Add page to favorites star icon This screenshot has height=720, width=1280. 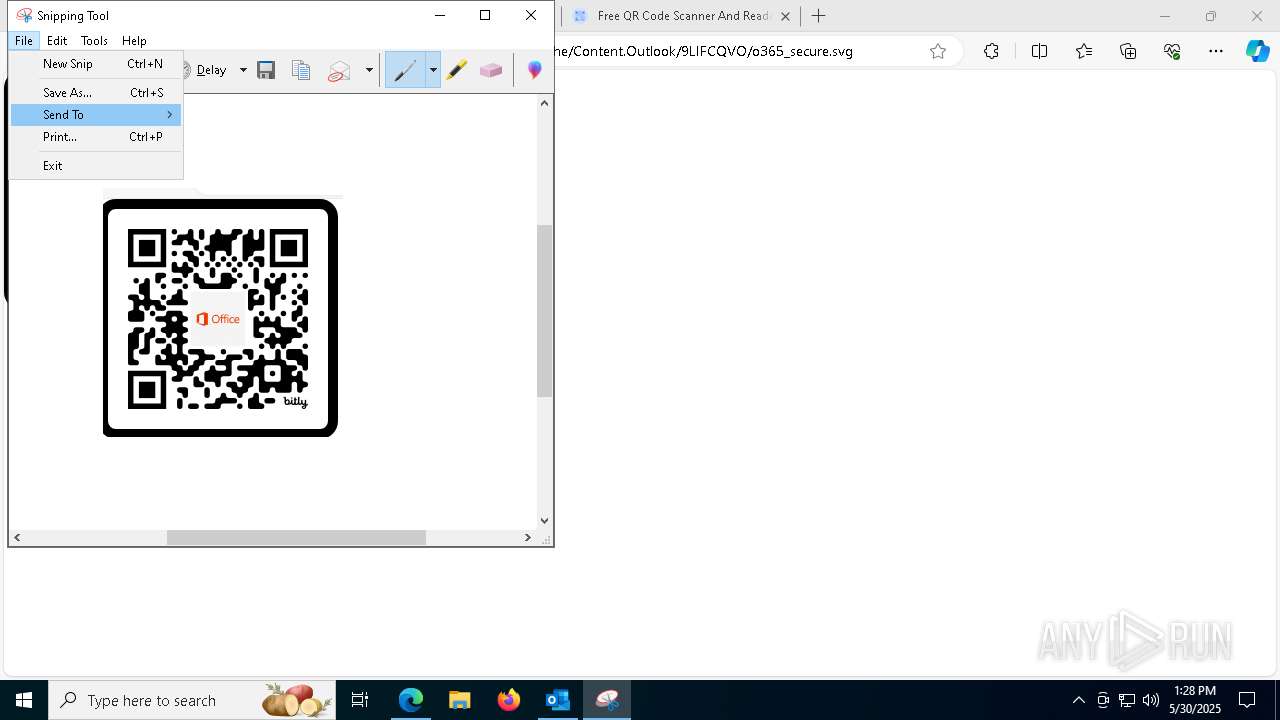[938, 51]
